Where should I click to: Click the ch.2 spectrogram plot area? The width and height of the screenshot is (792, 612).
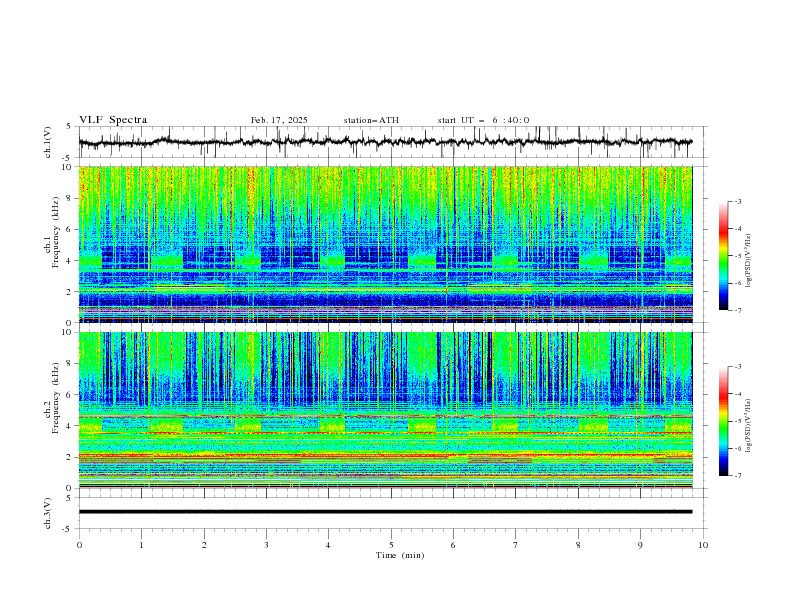point(385,410)
